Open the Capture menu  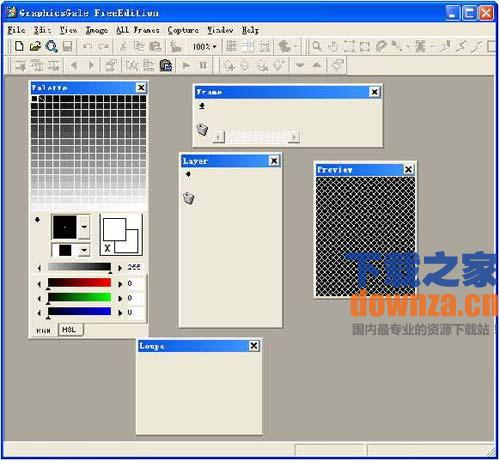point(183,30)
